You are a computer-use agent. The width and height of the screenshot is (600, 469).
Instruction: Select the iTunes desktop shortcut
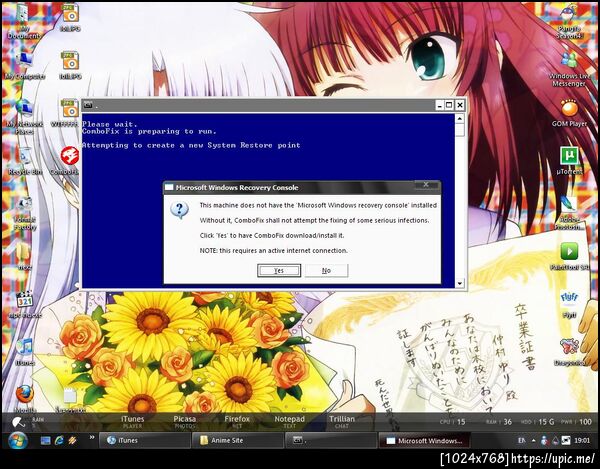25,352
